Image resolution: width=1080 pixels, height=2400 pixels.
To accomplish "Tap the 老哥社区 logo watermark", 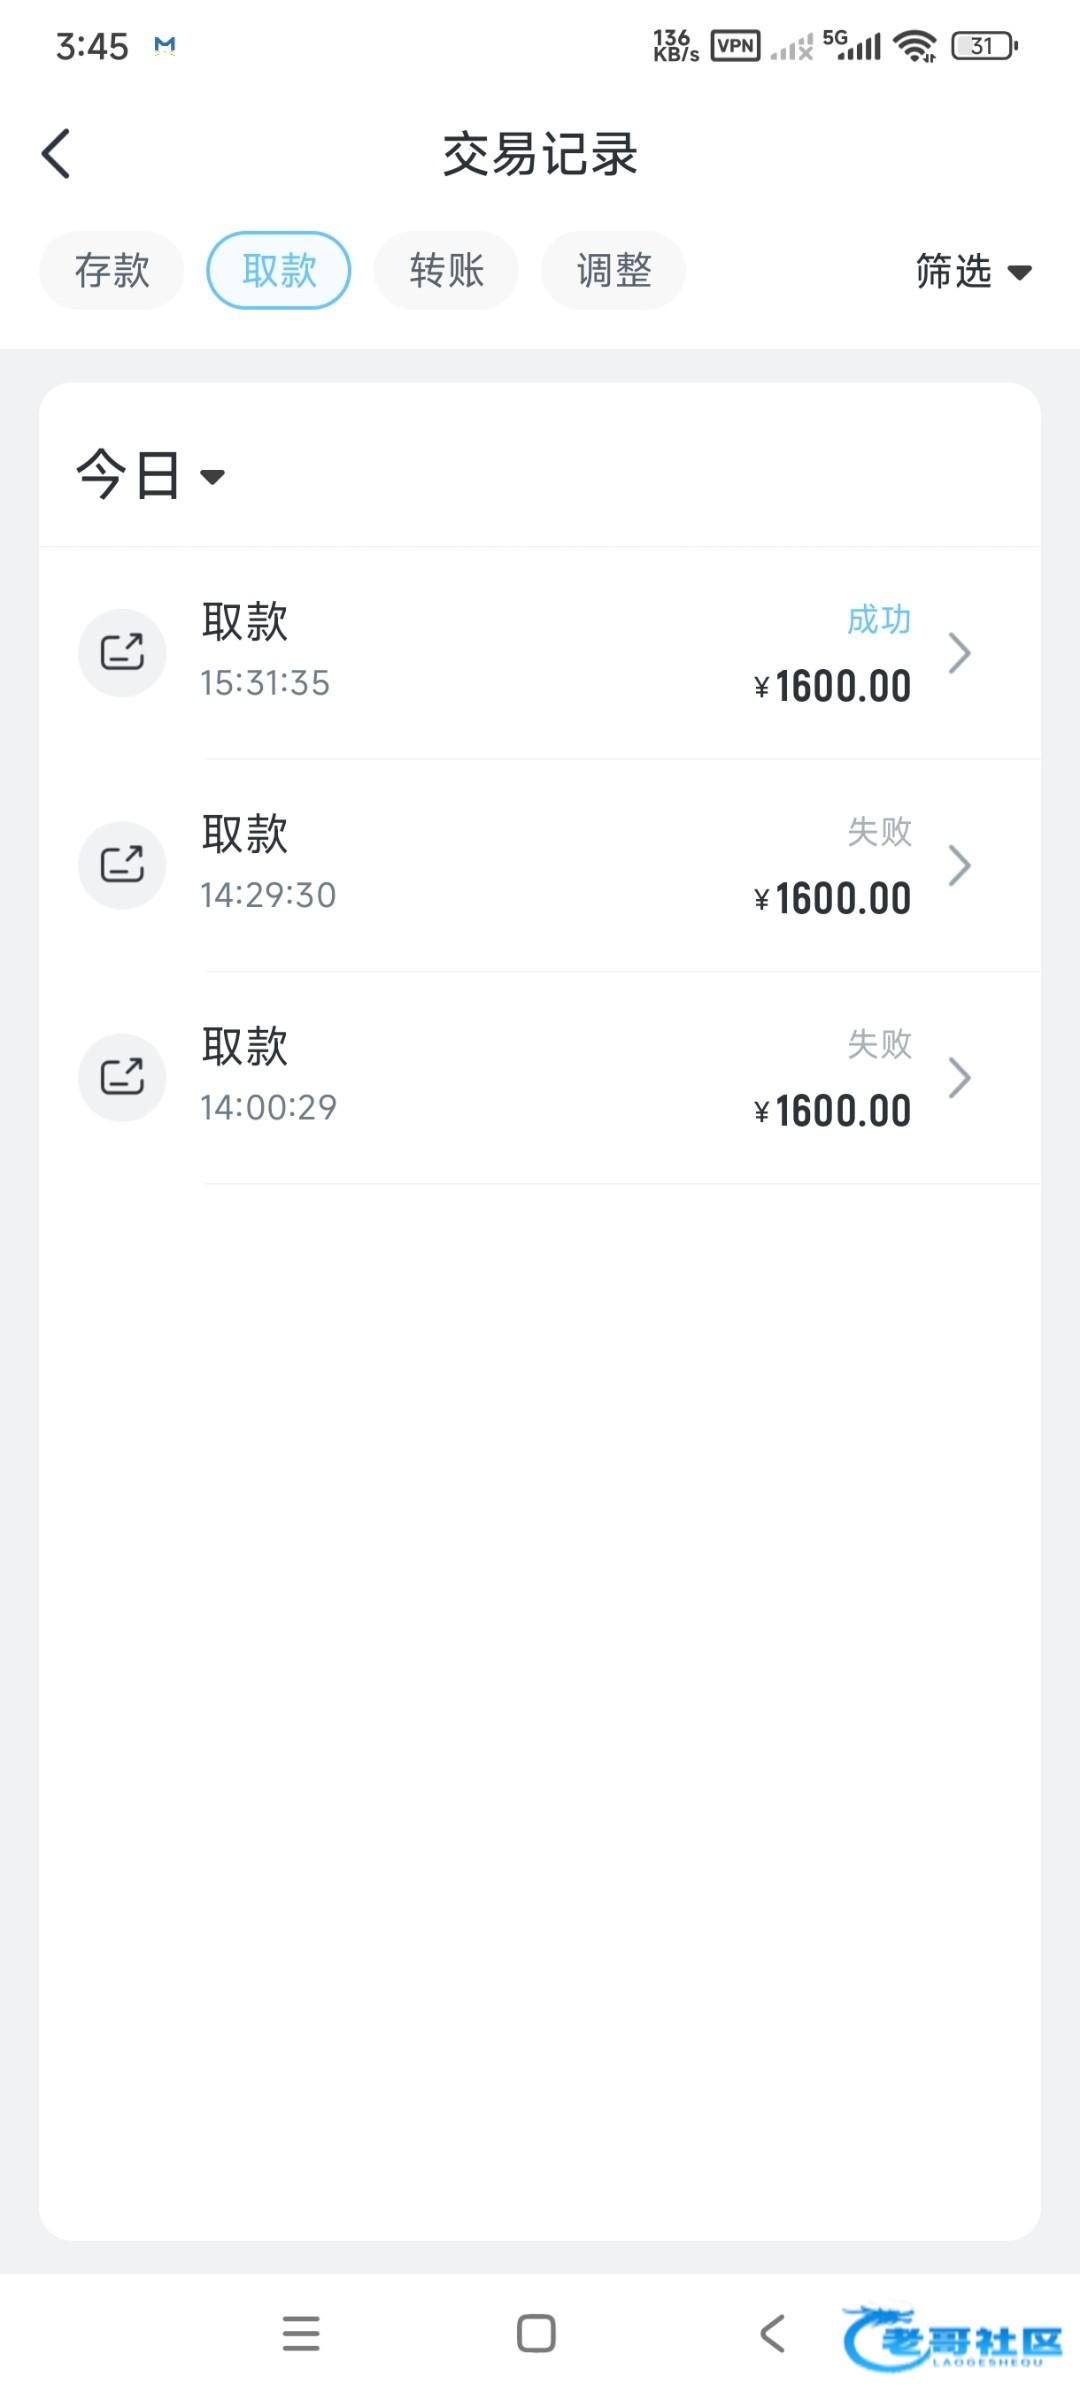I will (952, 2338).
